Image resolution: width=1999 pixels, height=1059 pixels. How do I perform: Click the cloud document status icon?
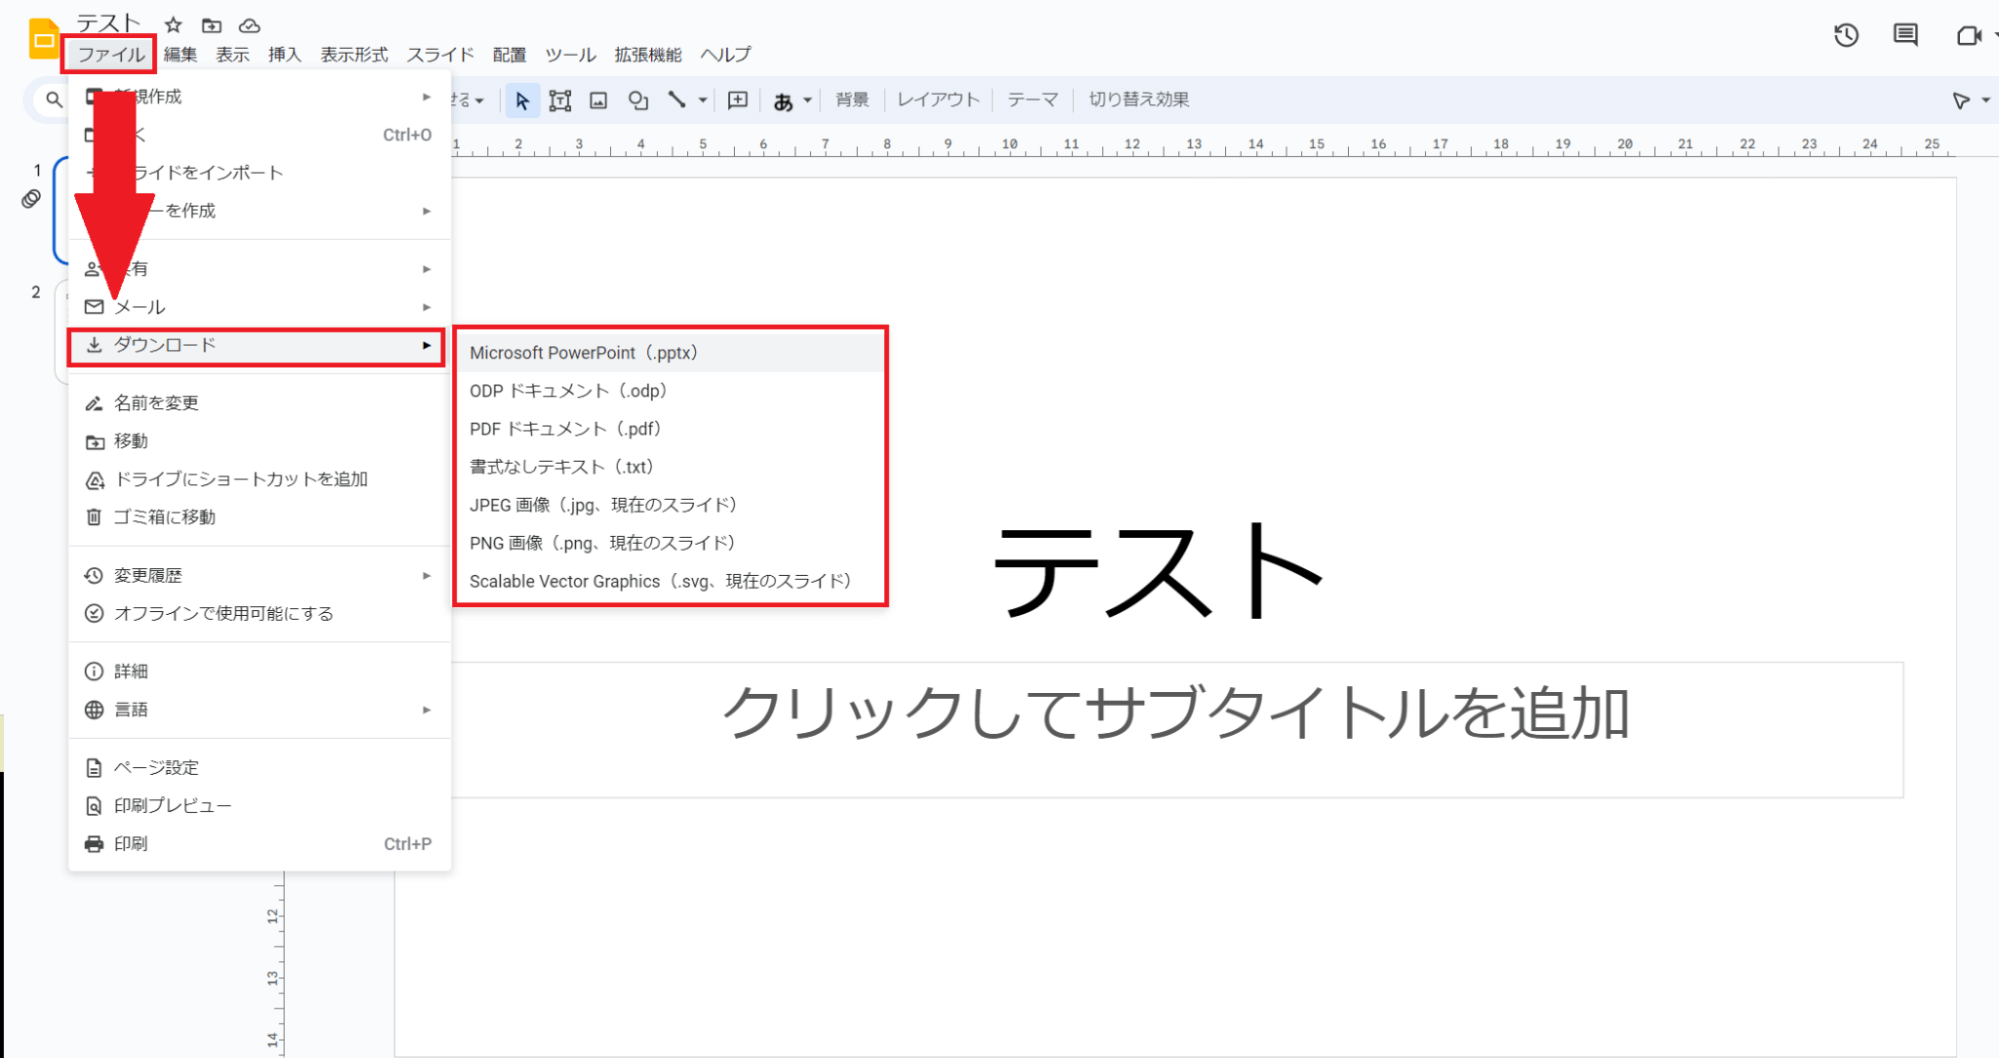[250, 25]
